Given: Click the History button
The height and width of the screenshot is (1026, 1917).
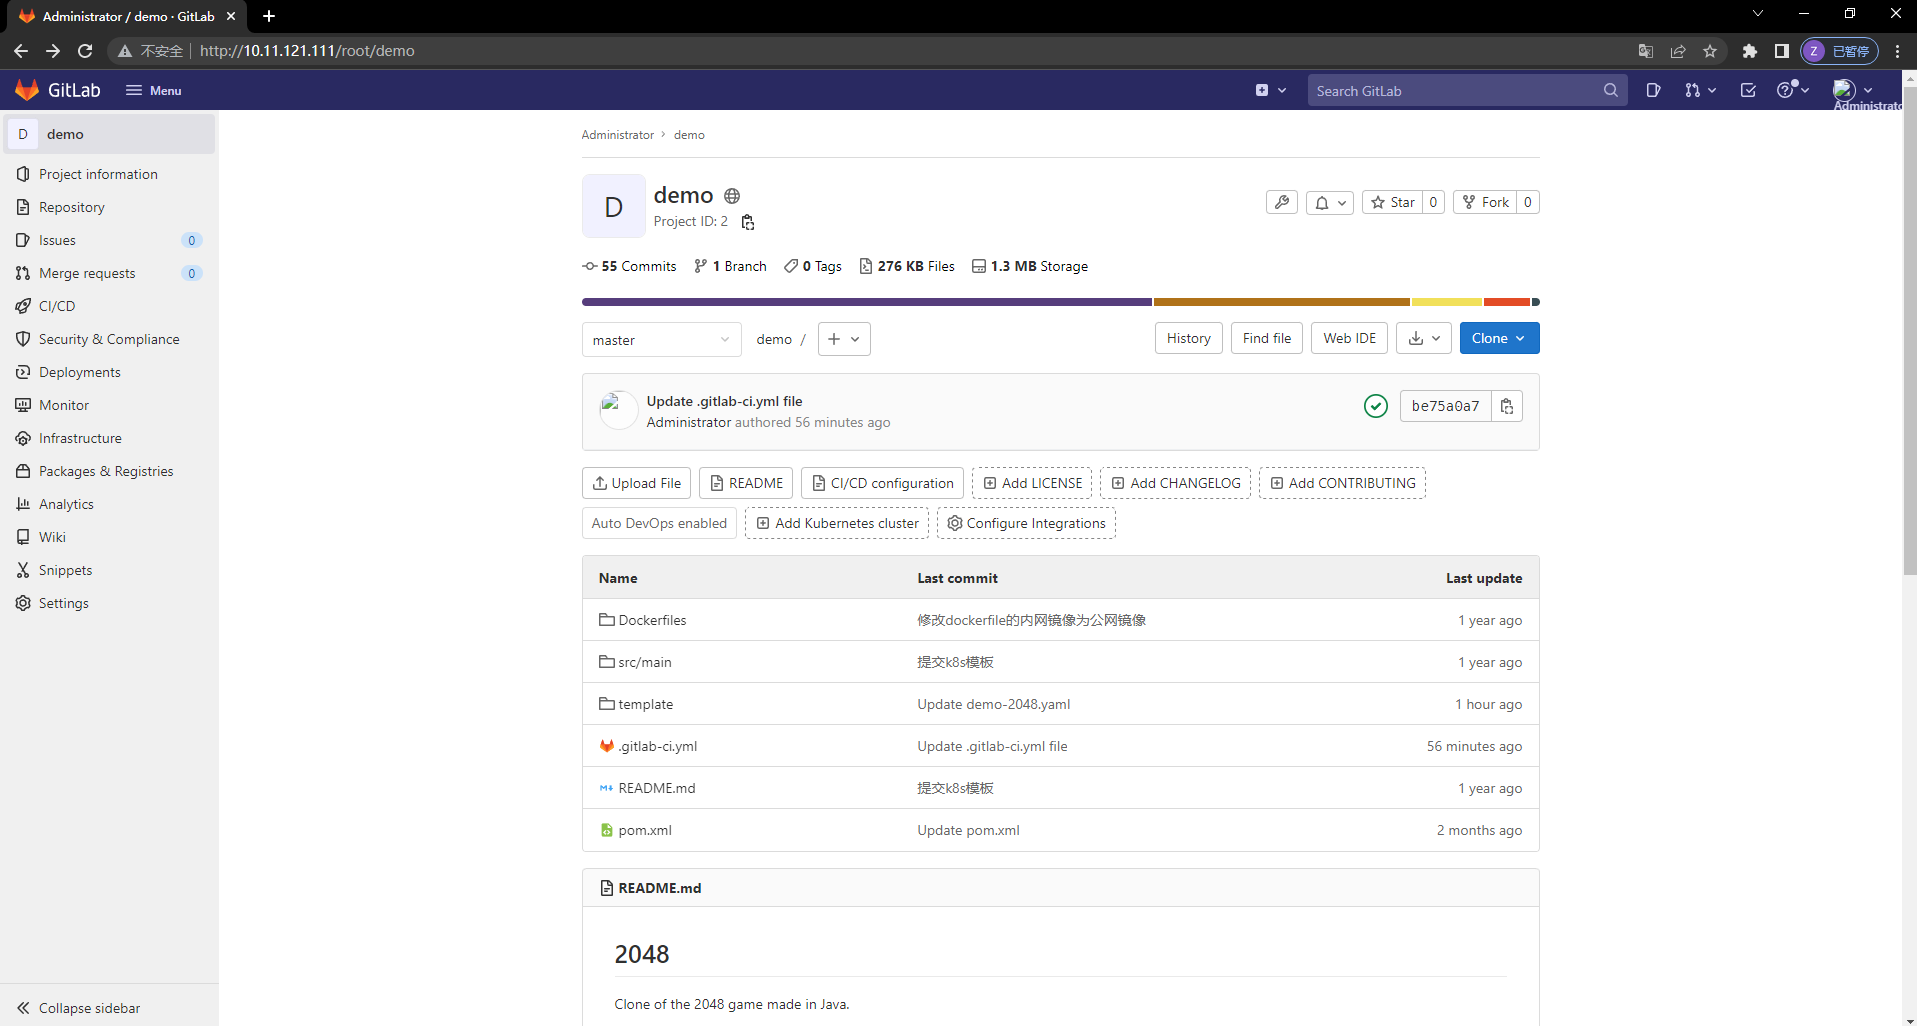Looking at the screenshot, I should click(1188, 338).
